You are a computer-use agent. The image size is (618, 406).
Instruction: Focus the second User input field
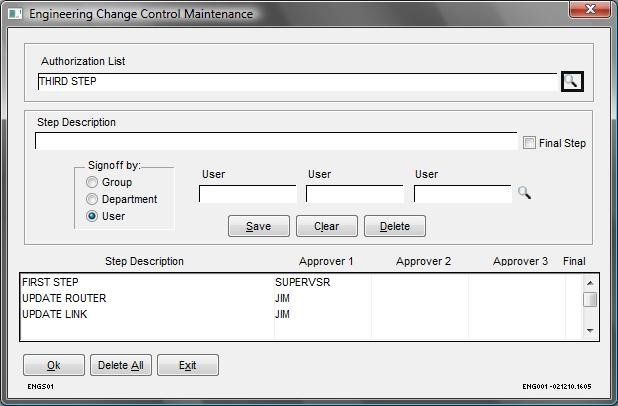click(x=354, y=194)
